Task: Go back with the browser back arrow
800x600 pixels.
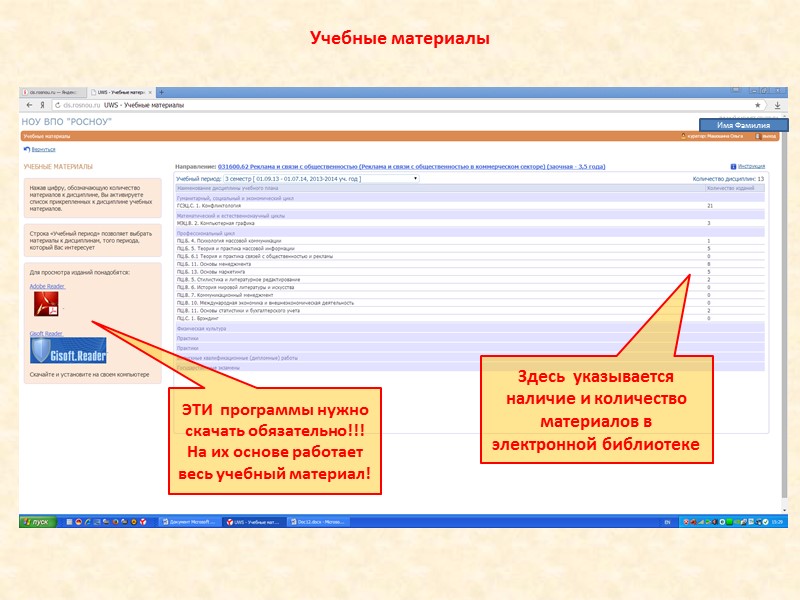Action: pyautogui.click(x=29, y=105)
